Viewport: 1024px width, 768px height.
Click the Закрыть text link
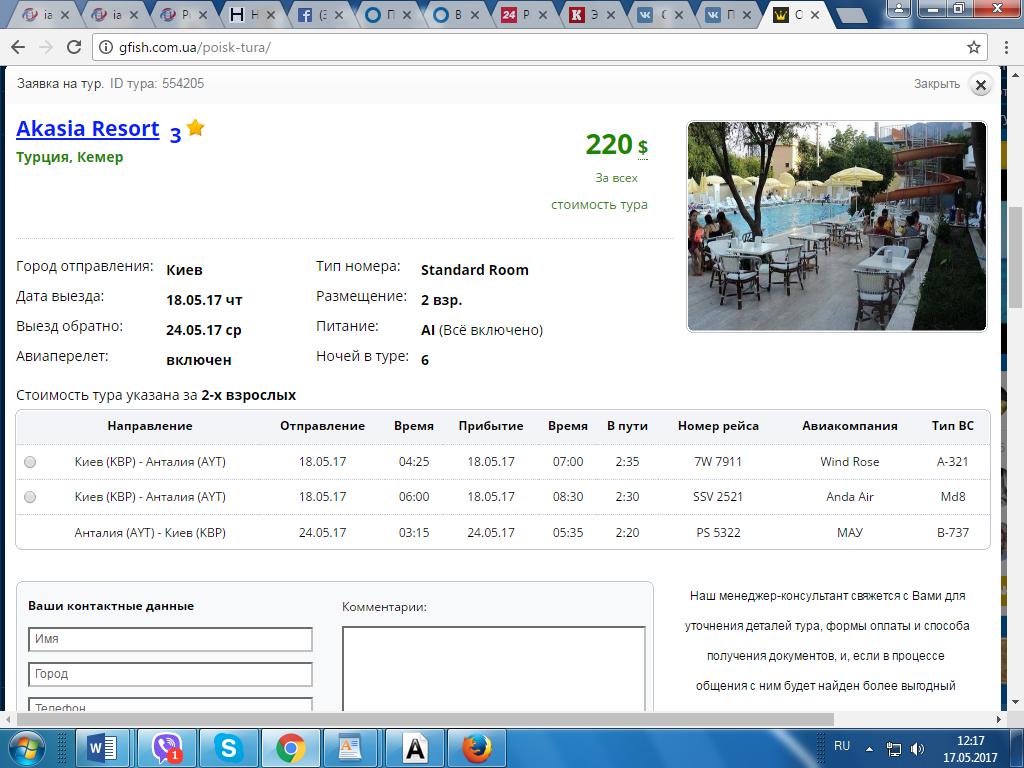936,84
